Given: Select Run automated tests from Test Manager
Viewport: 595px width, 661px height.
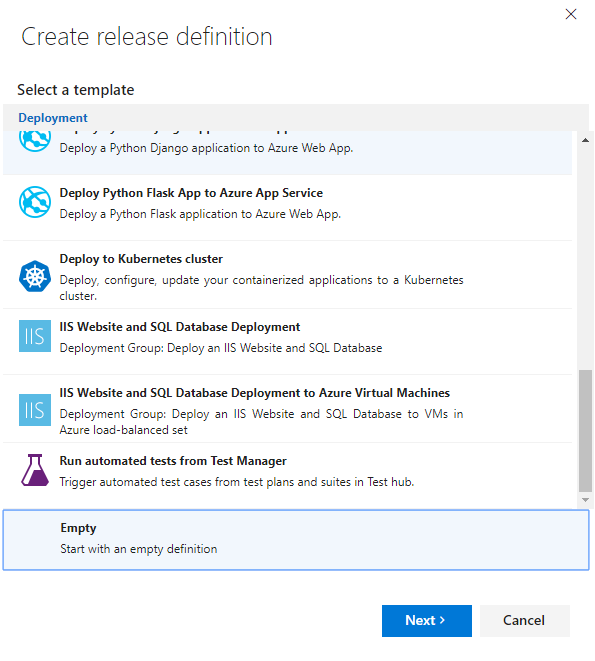Looking at the screenshot, I should tap(173, 461).
